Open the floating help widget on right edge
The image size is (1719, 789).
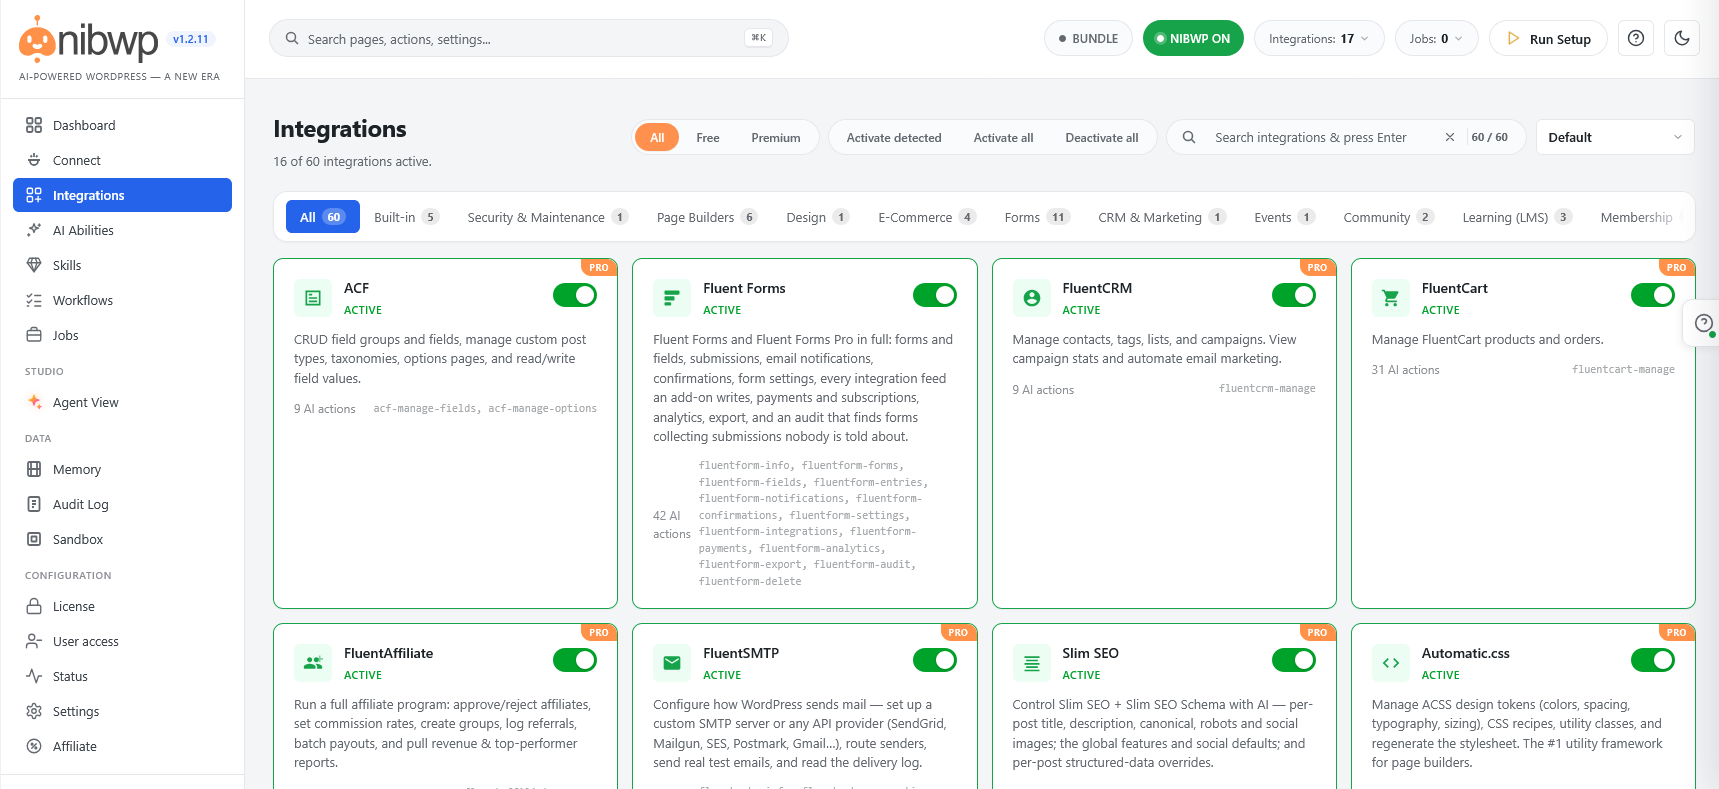(1704, 323)
